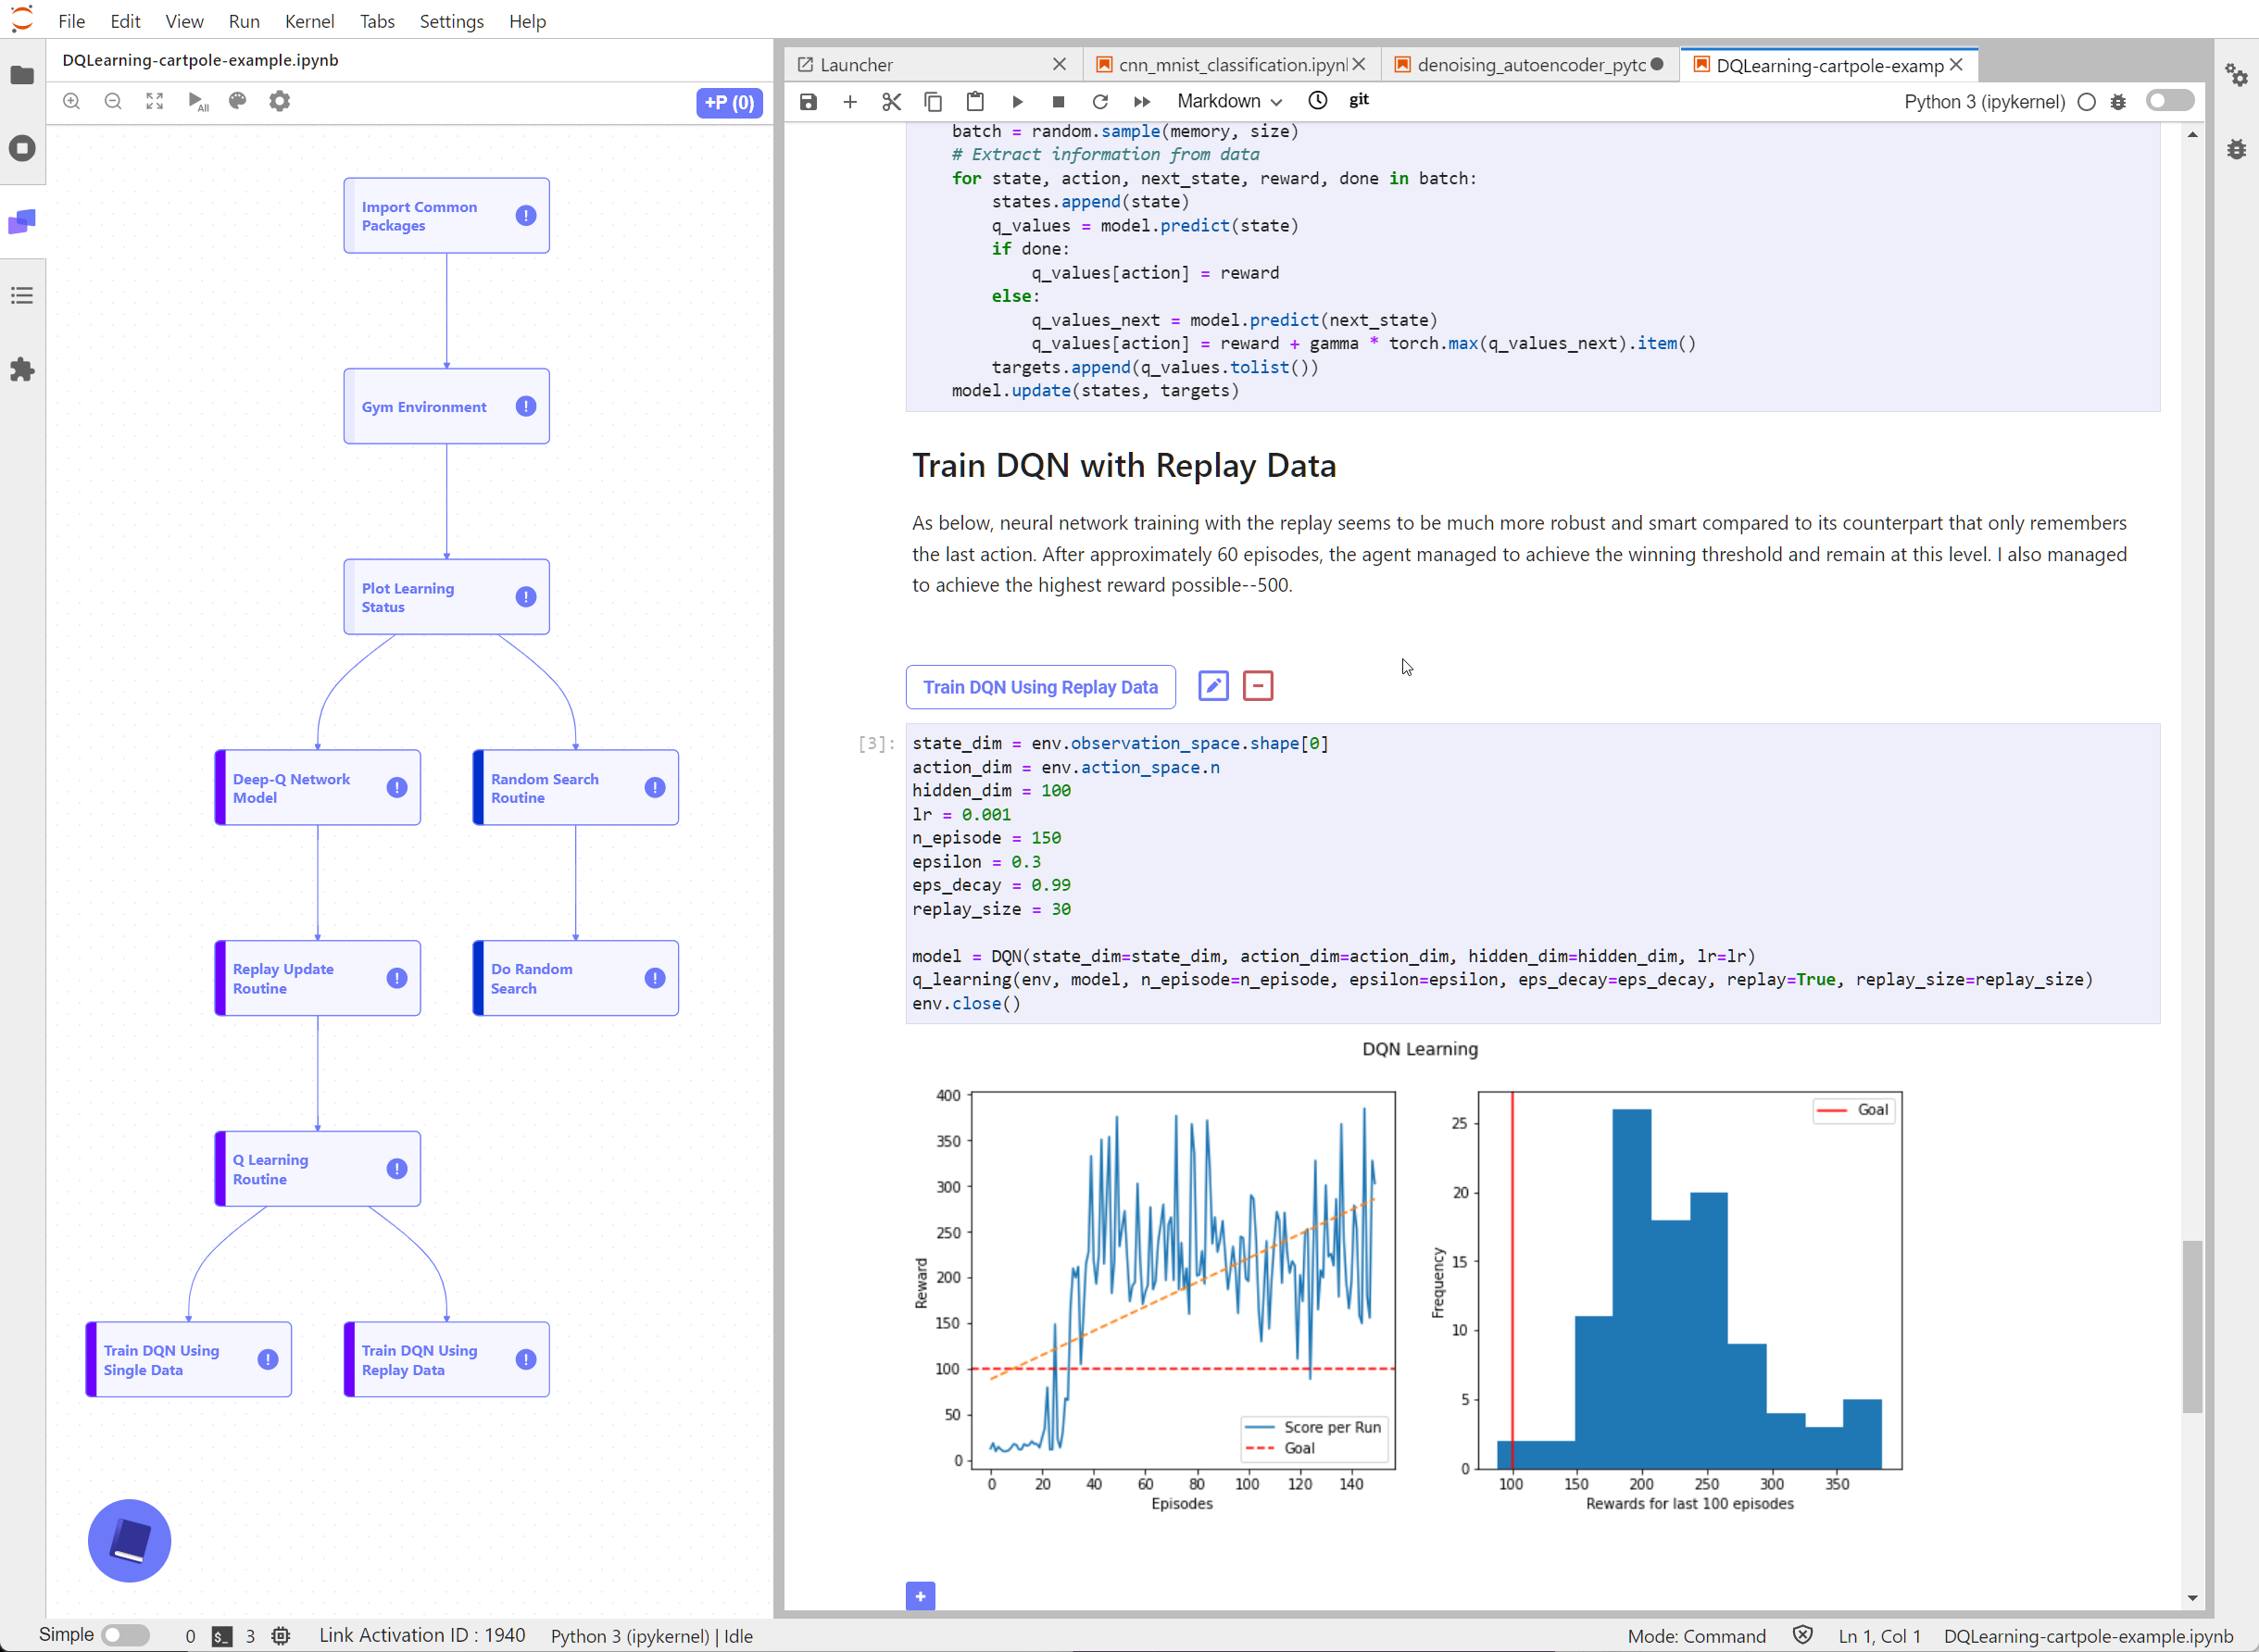Cut the selected cell with the scissors icon
Viewport: 2259px width, 1652px height.
pyautogui.click(x=891, y=101)
